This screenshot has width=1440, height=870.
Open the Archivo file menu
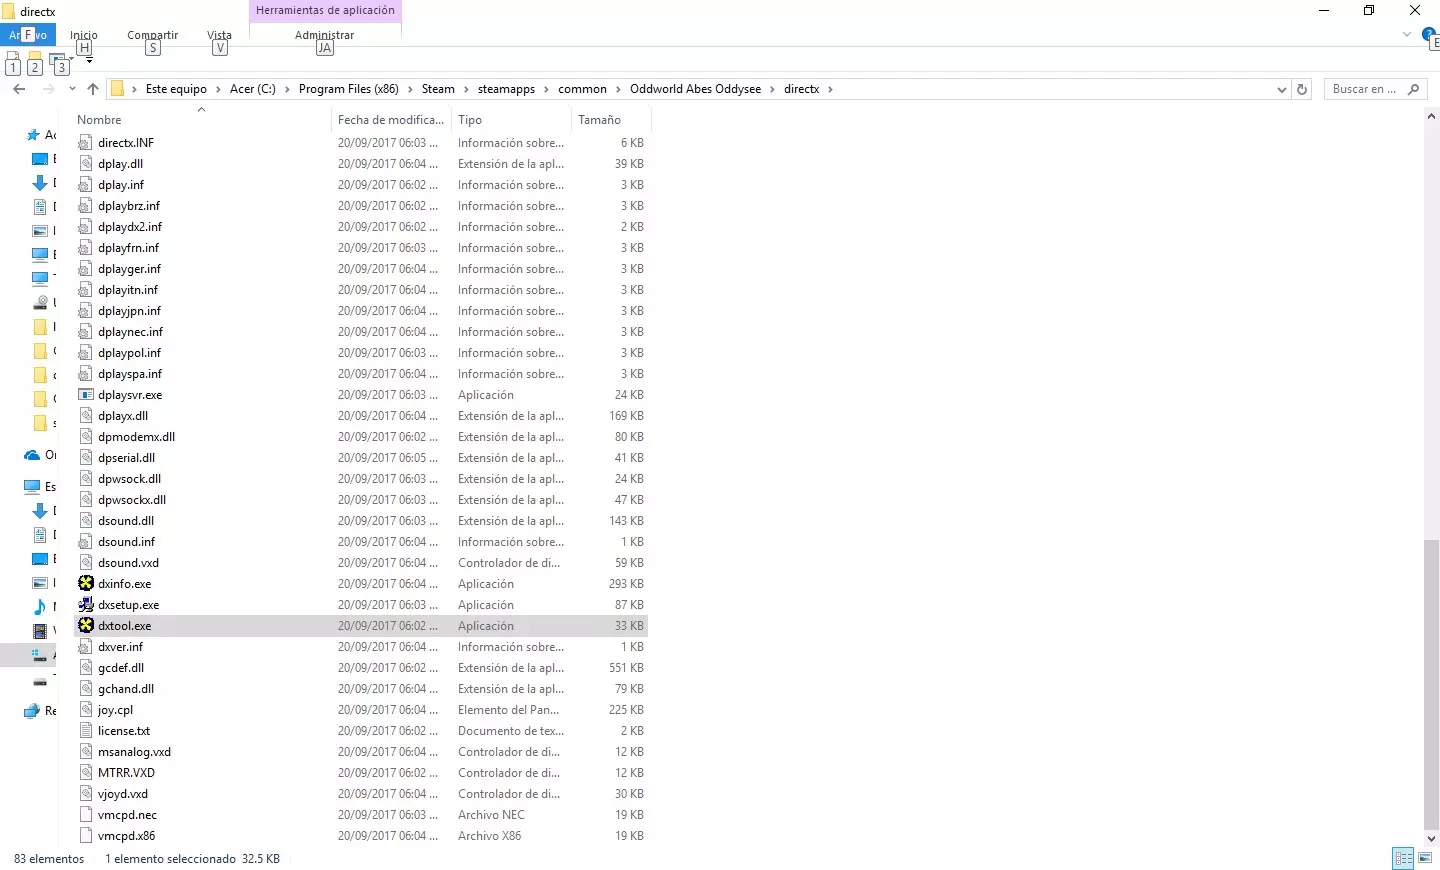pyautogui.click(x=29, y=35)
